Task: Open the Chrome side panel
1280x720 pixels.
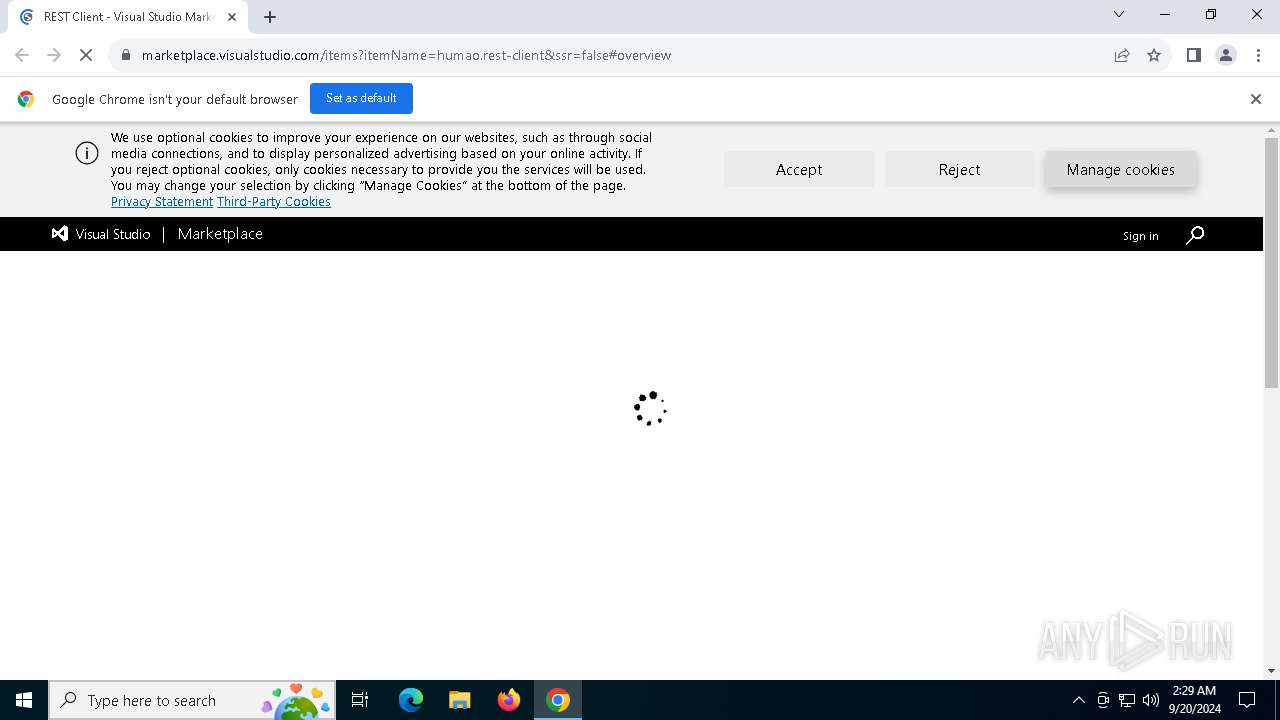Action: coord(1193,55)
